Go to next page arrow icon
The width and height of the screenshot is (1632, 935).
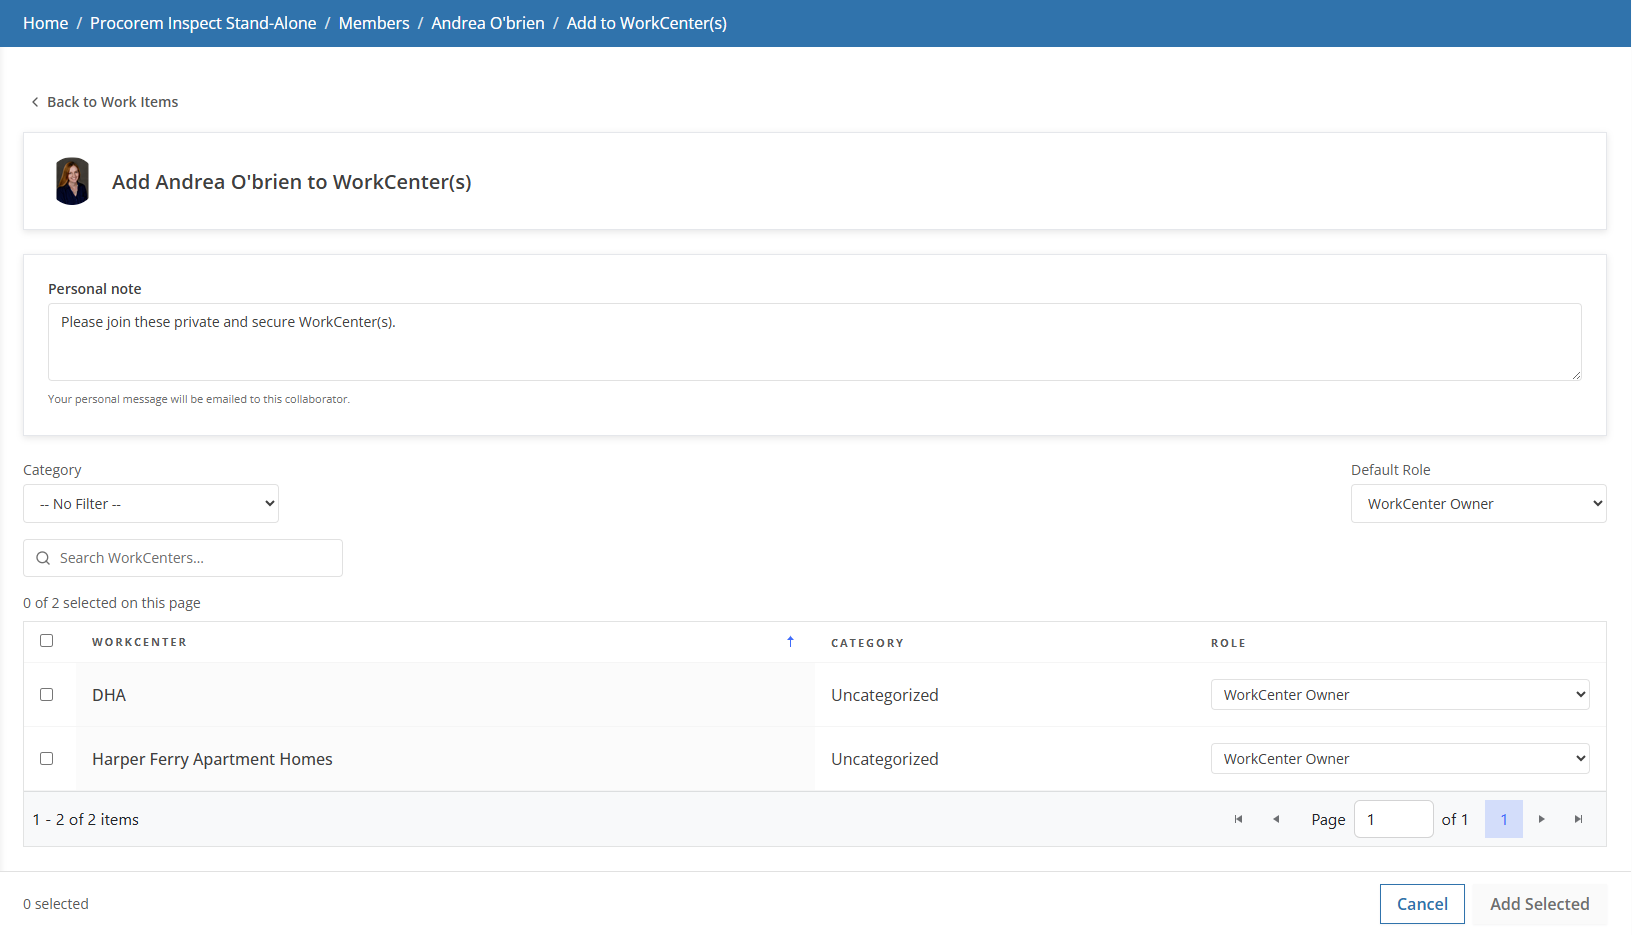pos(1542,819)
